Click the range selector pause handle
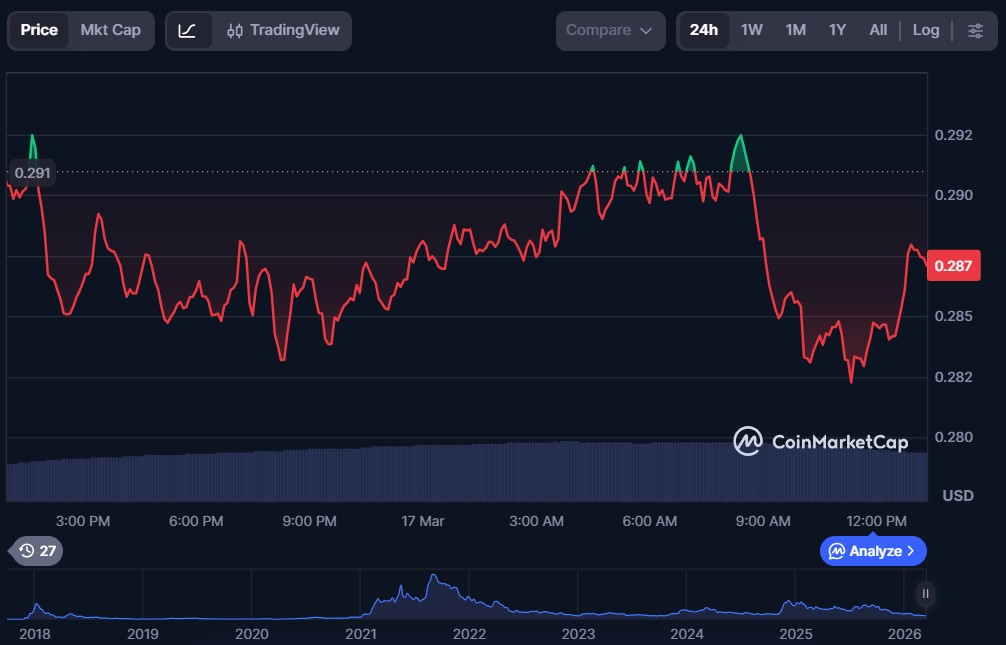Image resolution: width=1006 pixels, height=645 pixels. [x=926, y=594]
